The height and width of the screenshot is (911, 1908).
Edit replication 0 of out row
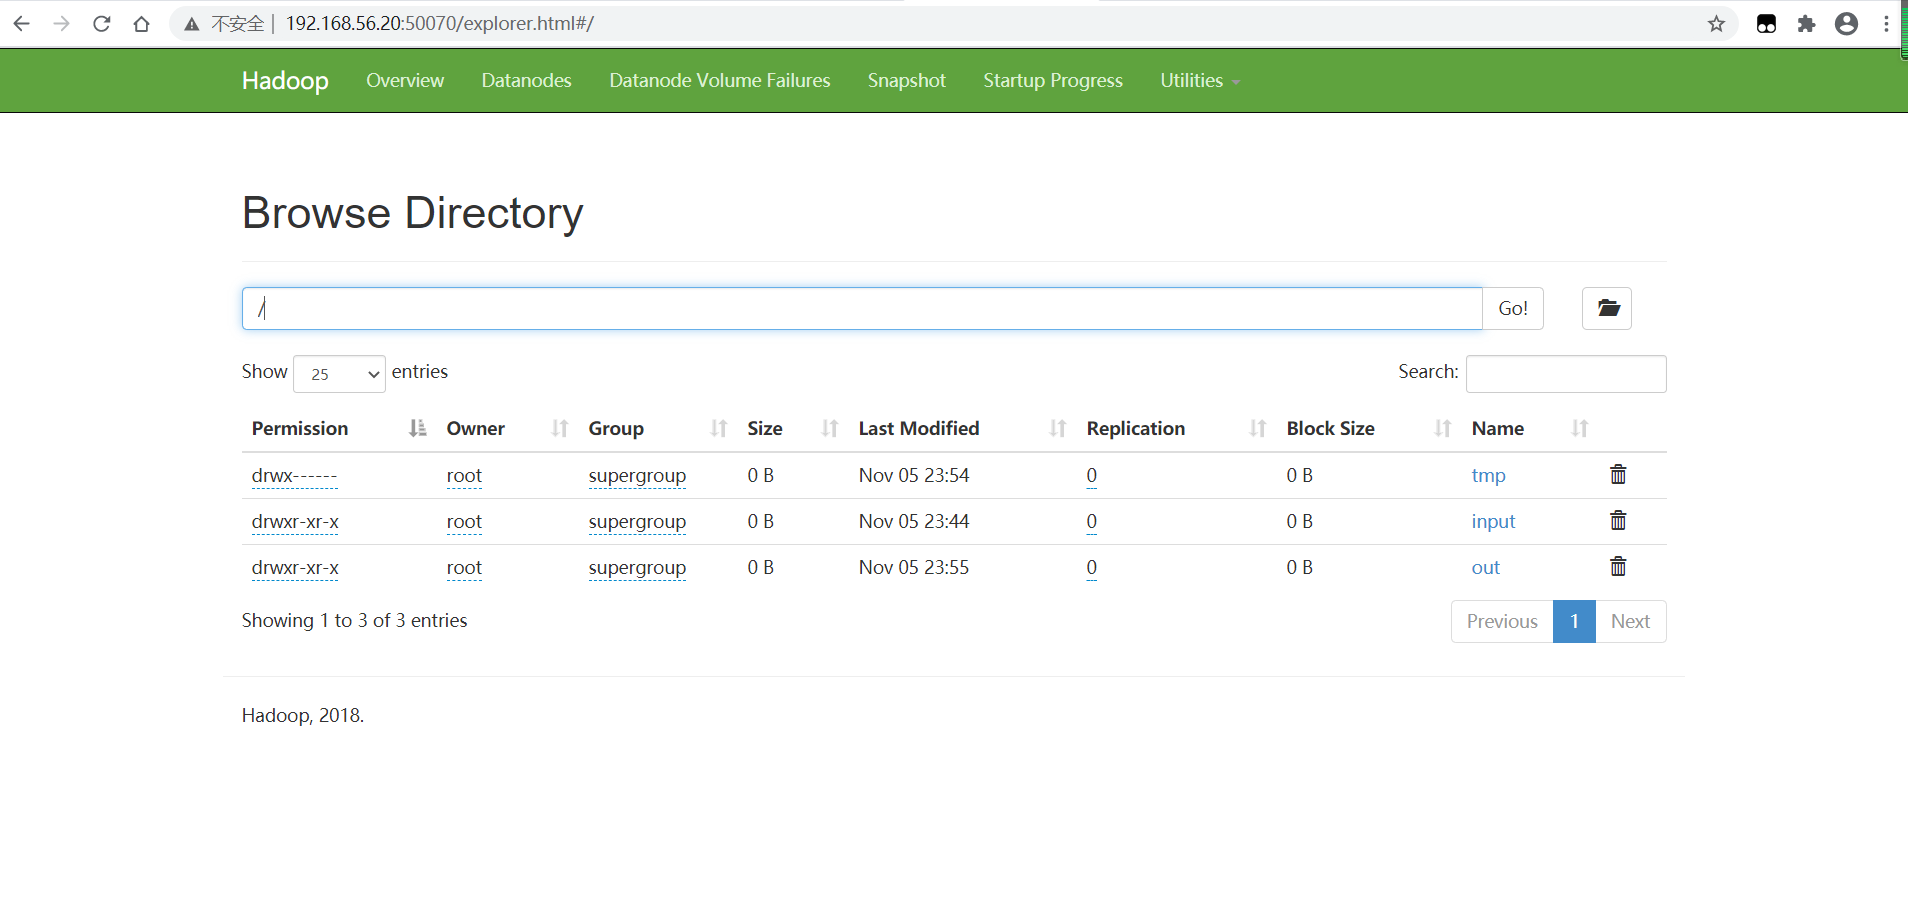pyautogui.click(x=1092, y=568)
